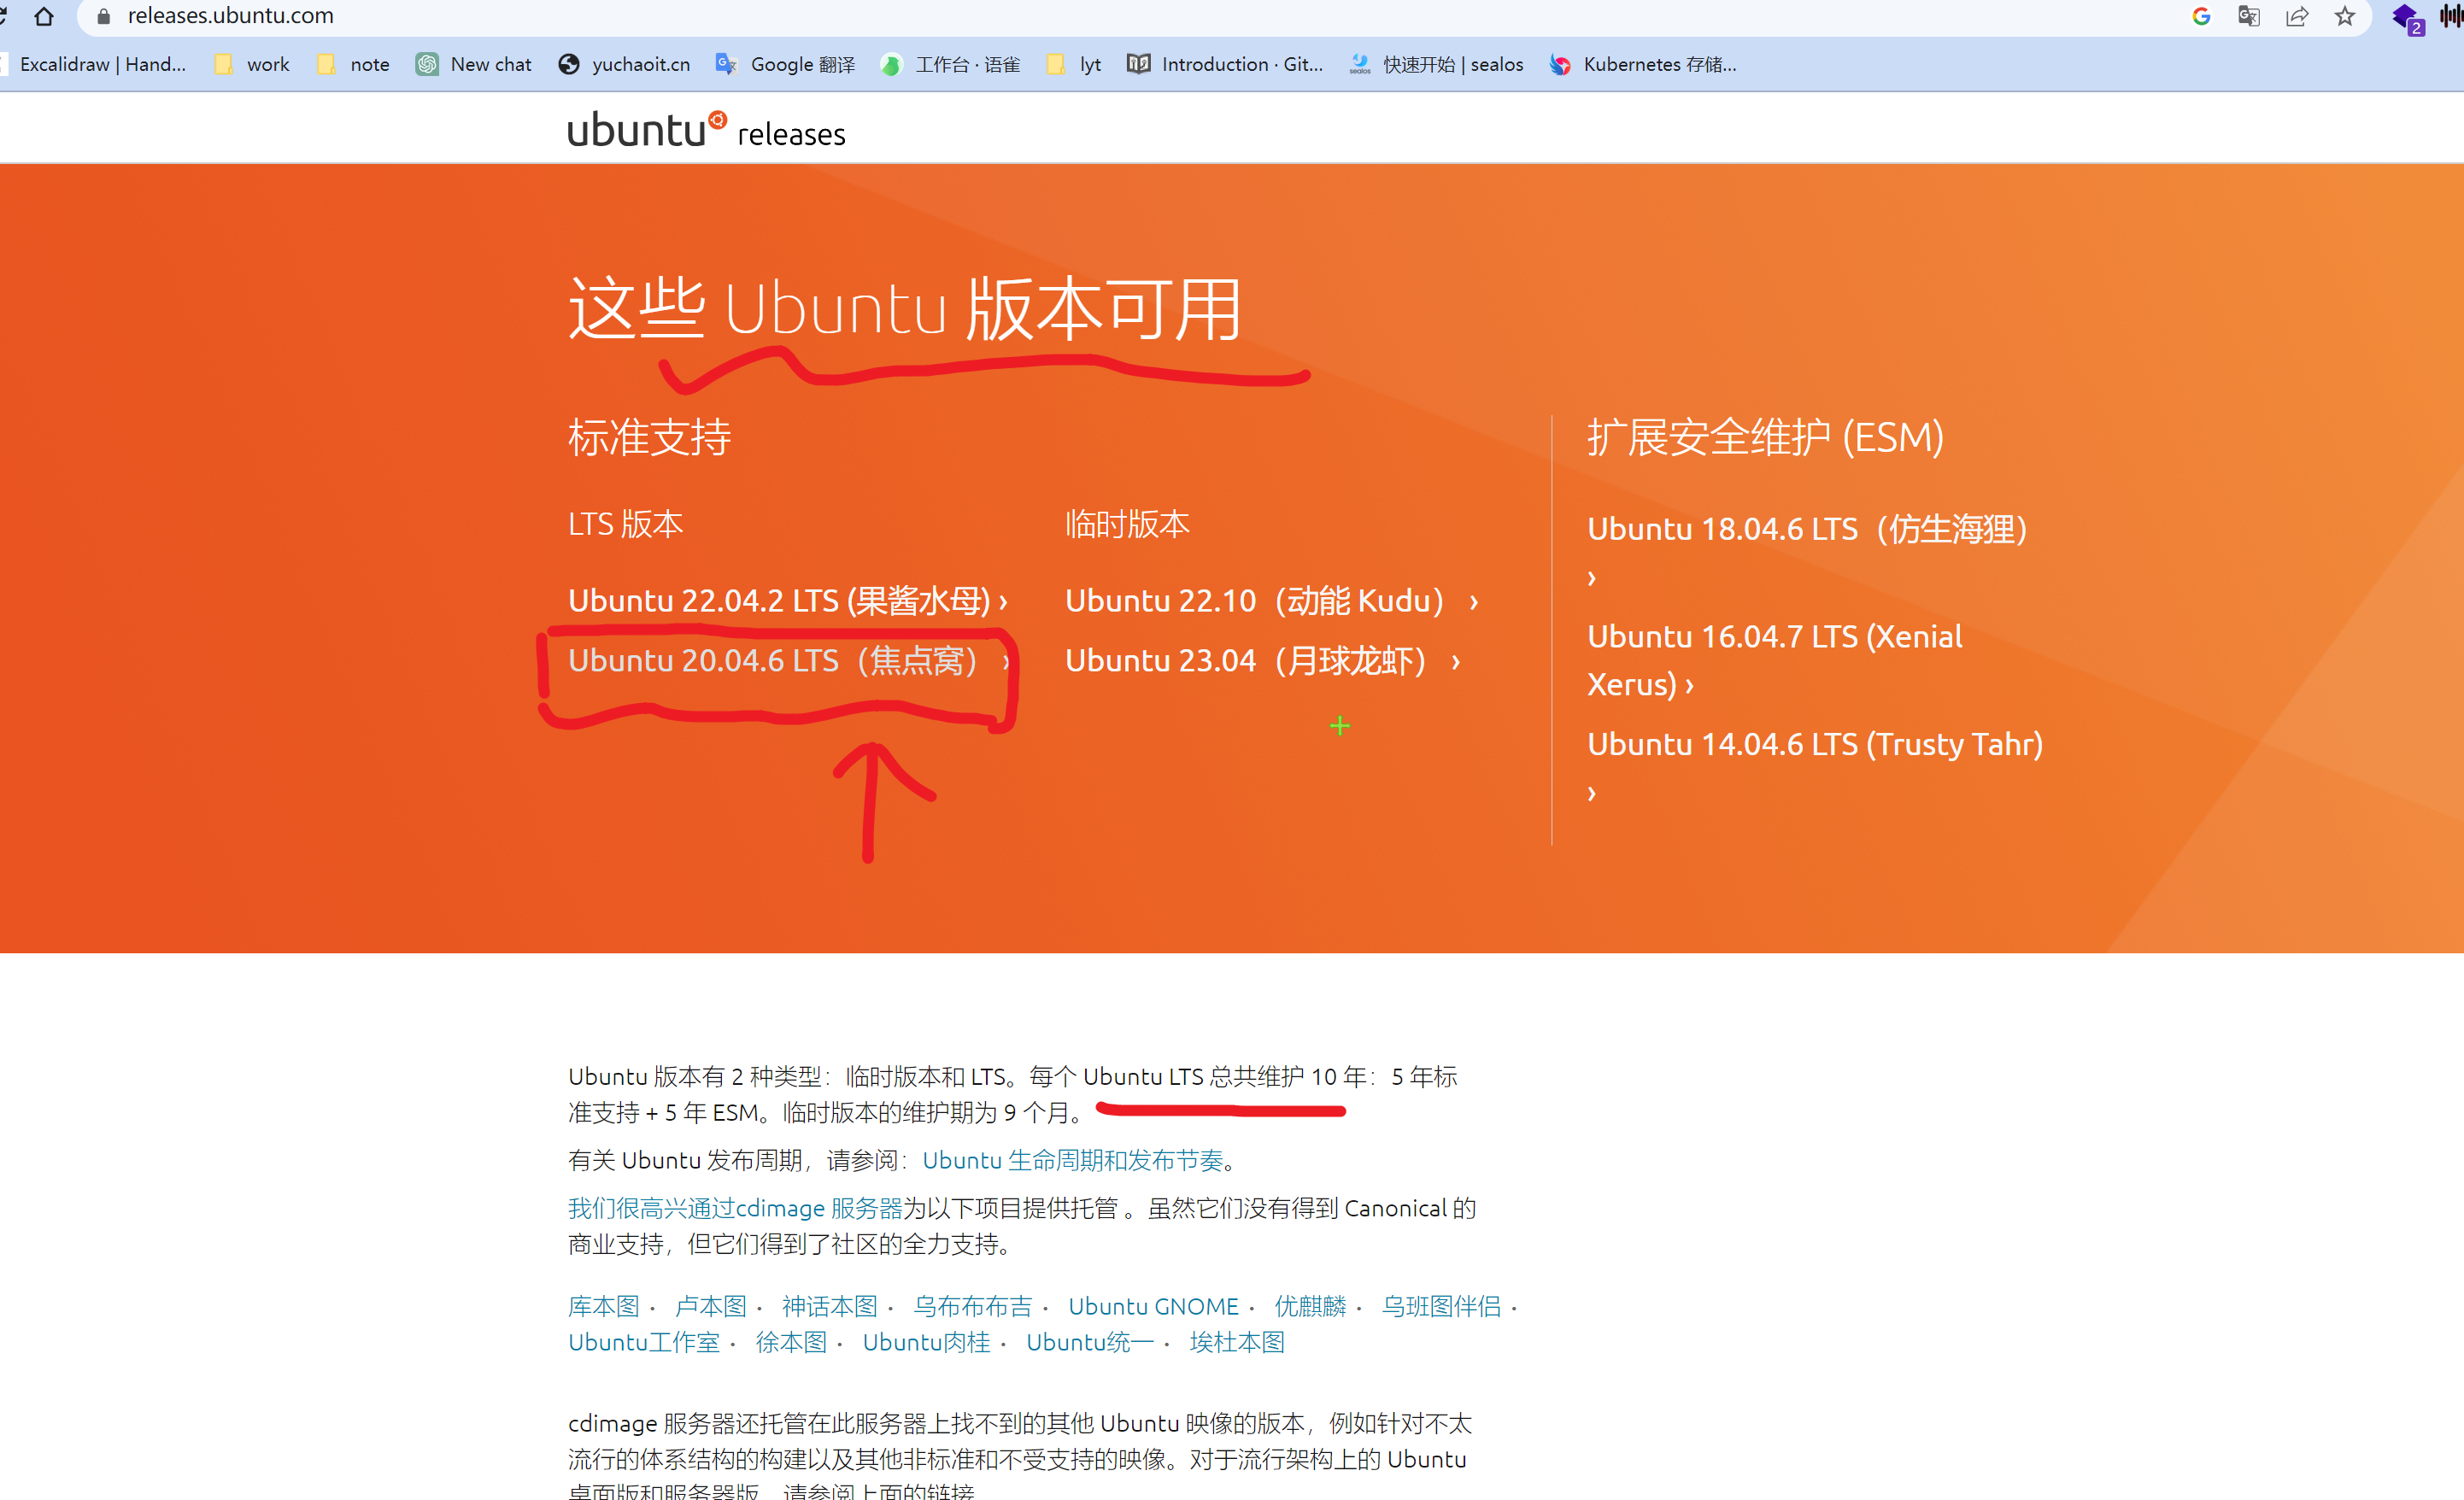Click the address bar URL

(x=231, y=16)
